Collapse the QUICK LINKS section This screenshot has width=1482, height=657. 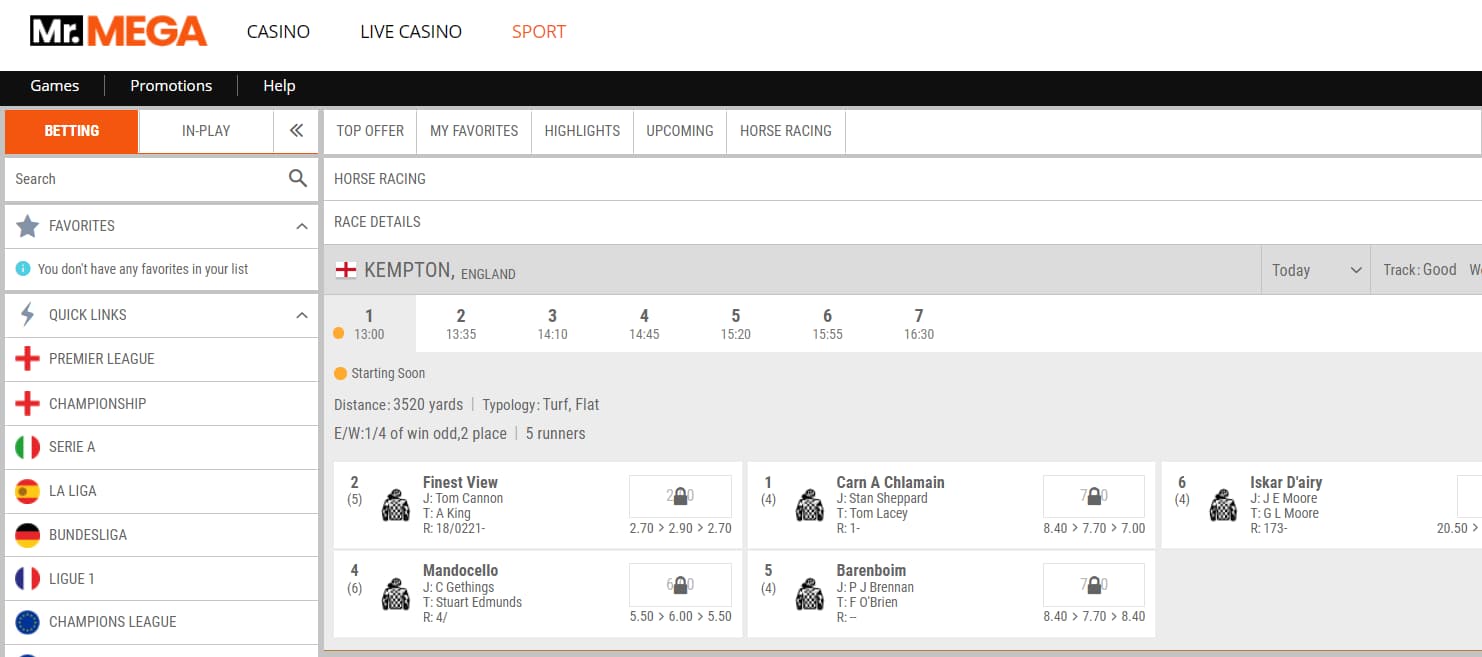(x=302, y=316)
